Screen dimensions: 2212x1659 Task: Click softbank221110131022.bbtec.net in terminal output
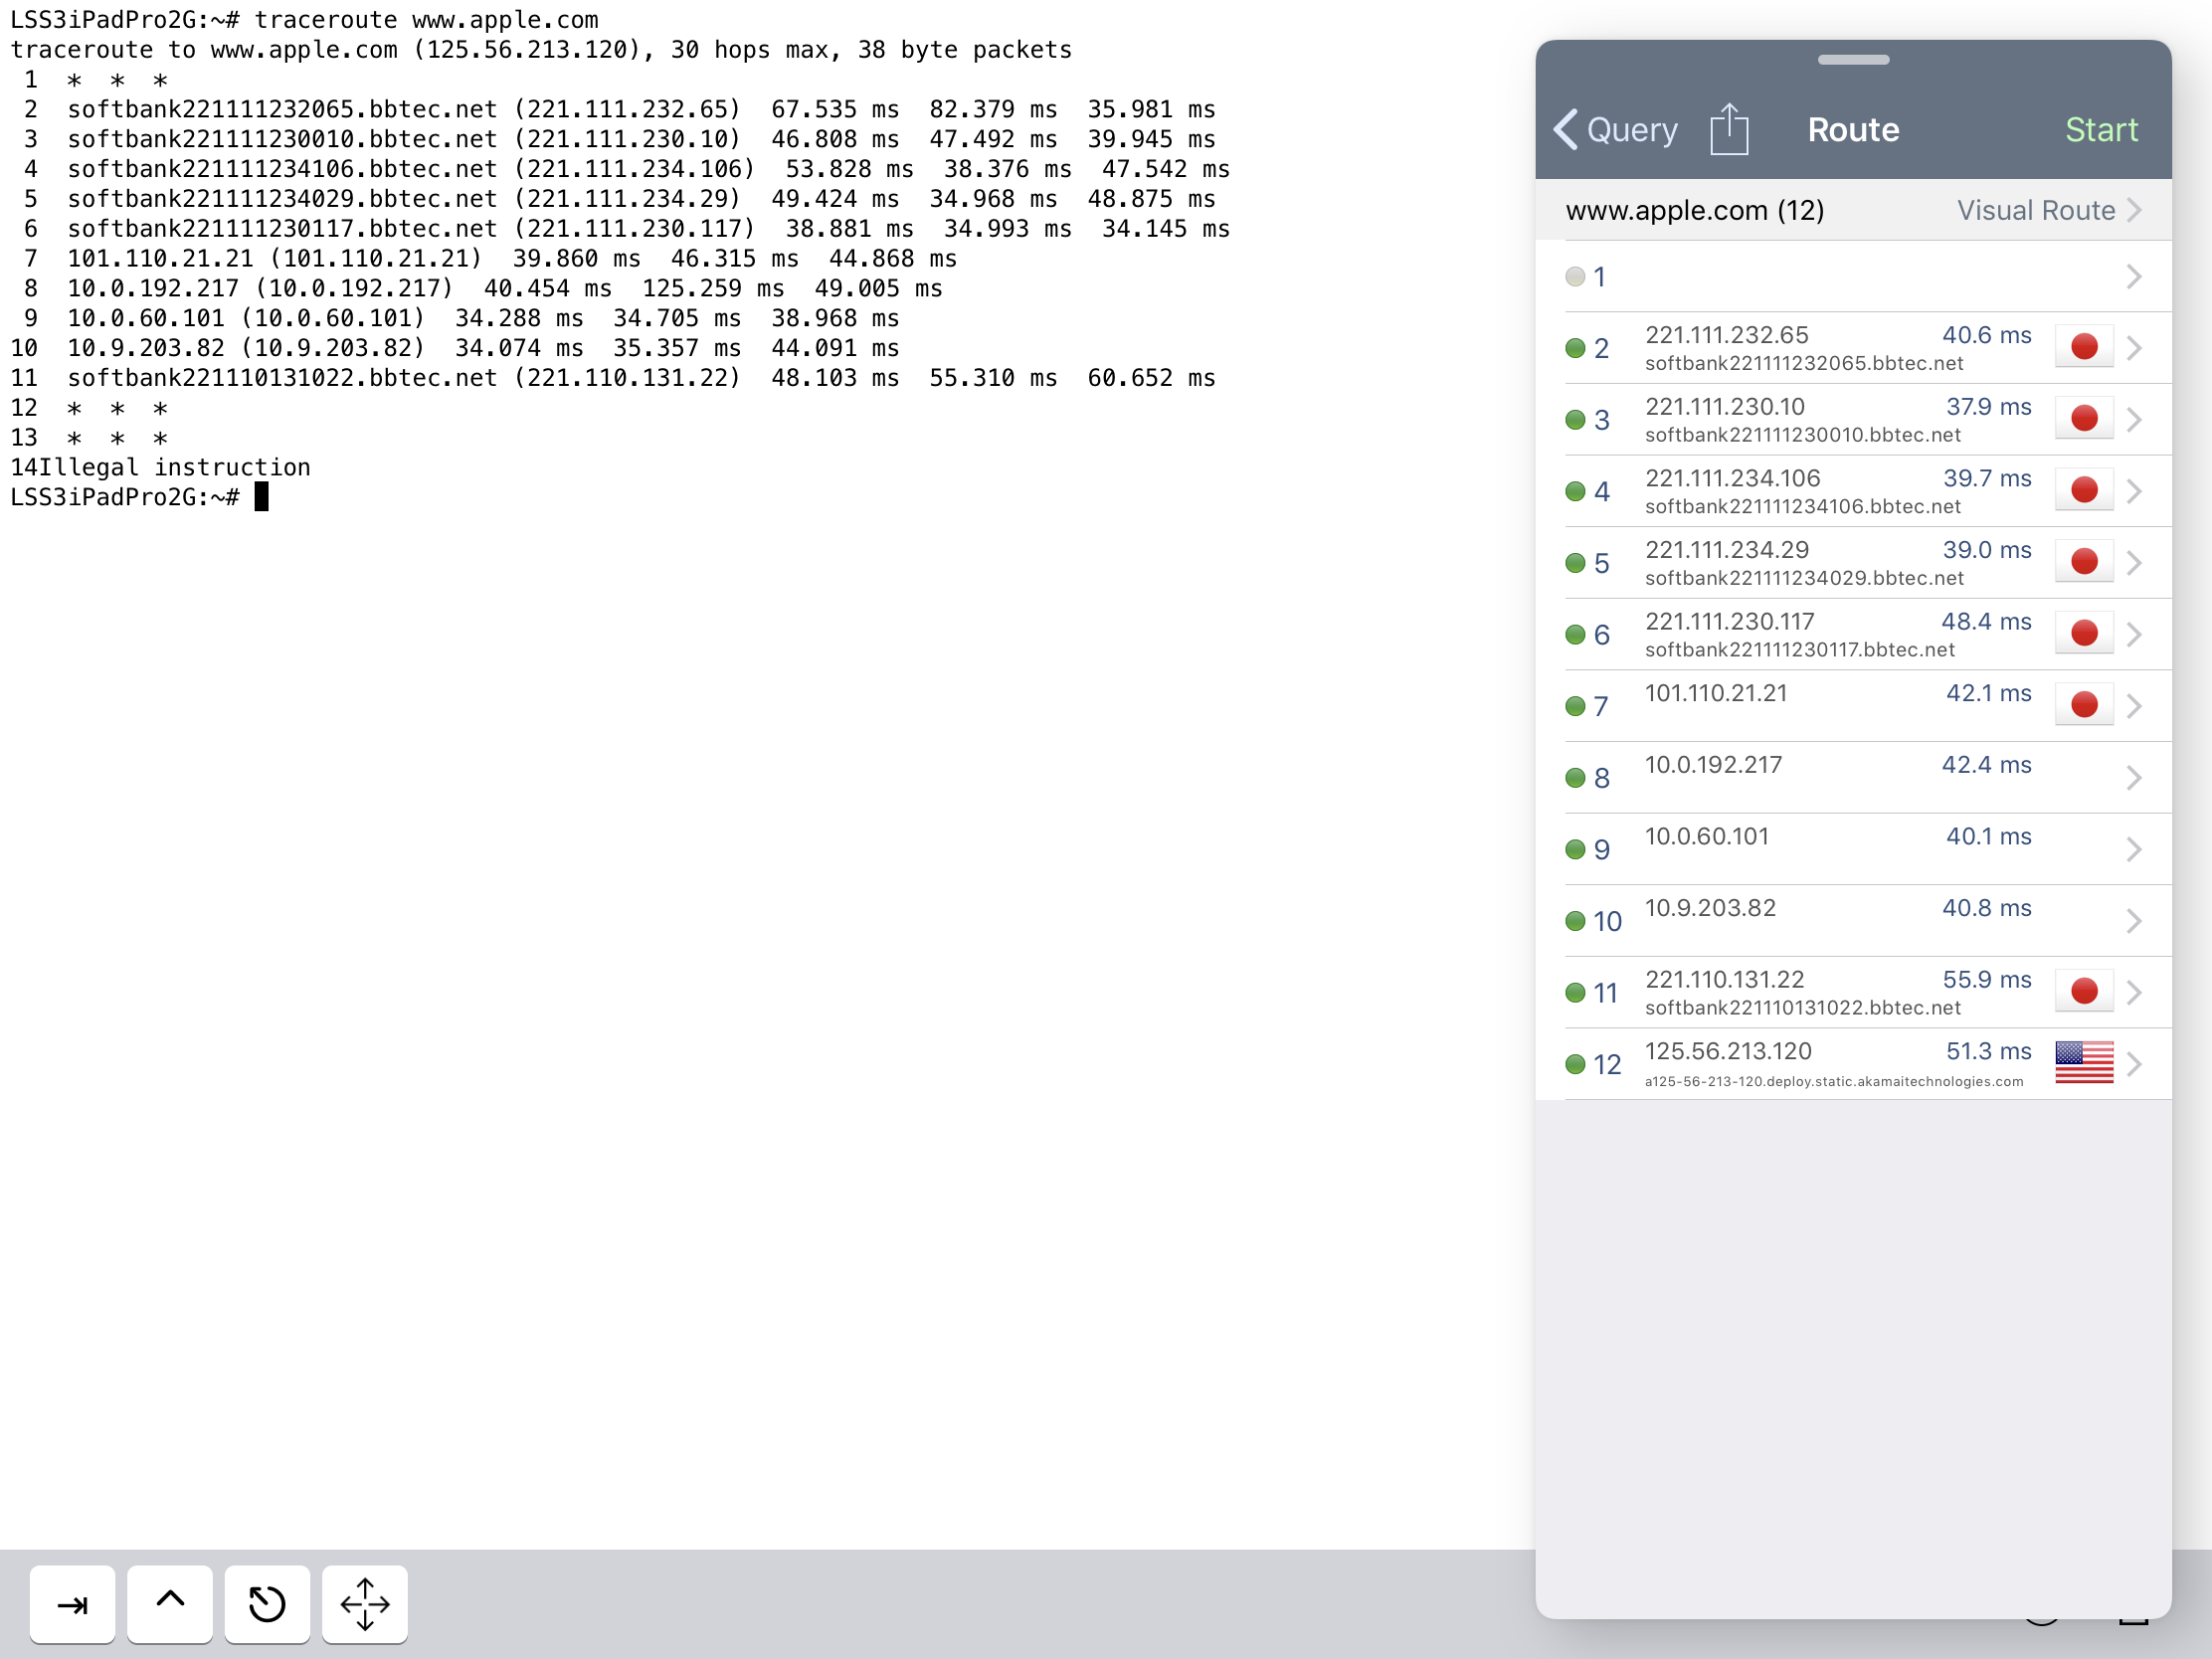(x=282, y=378)
